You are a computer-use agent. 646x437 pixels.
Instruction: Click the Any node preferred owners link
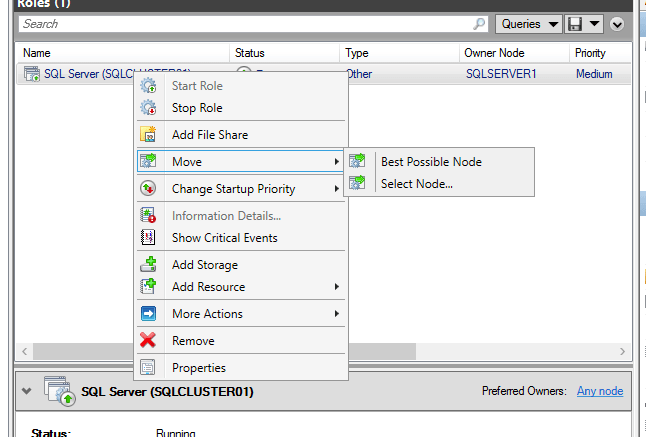pos(600,391)
